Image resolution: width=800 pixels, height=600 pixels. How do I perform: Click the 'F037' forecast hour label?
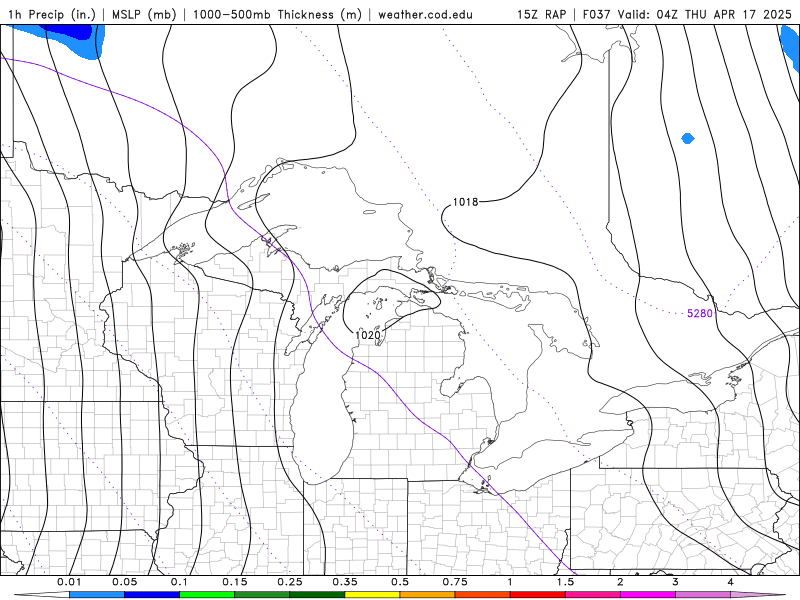coord(596,14)
